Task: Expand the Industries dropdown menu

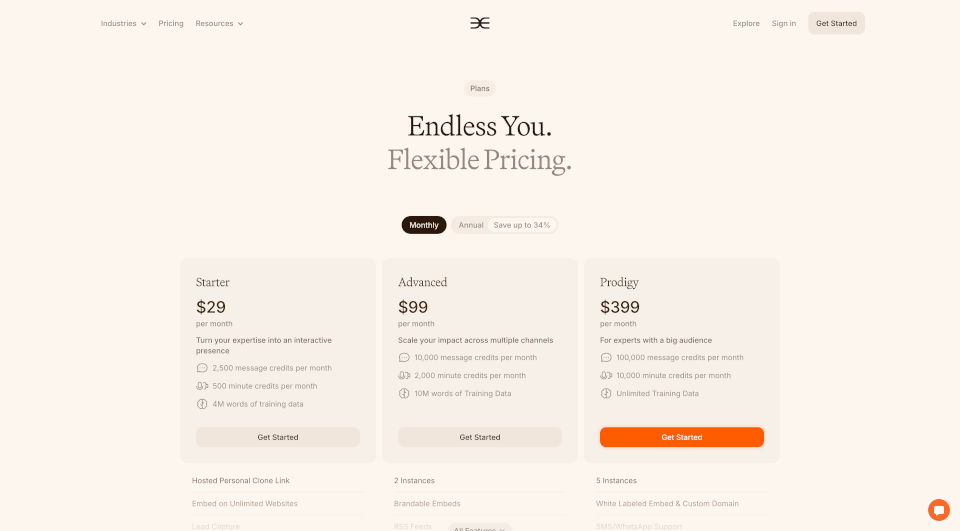Action: pyautogui.click(x=123, y=23)
